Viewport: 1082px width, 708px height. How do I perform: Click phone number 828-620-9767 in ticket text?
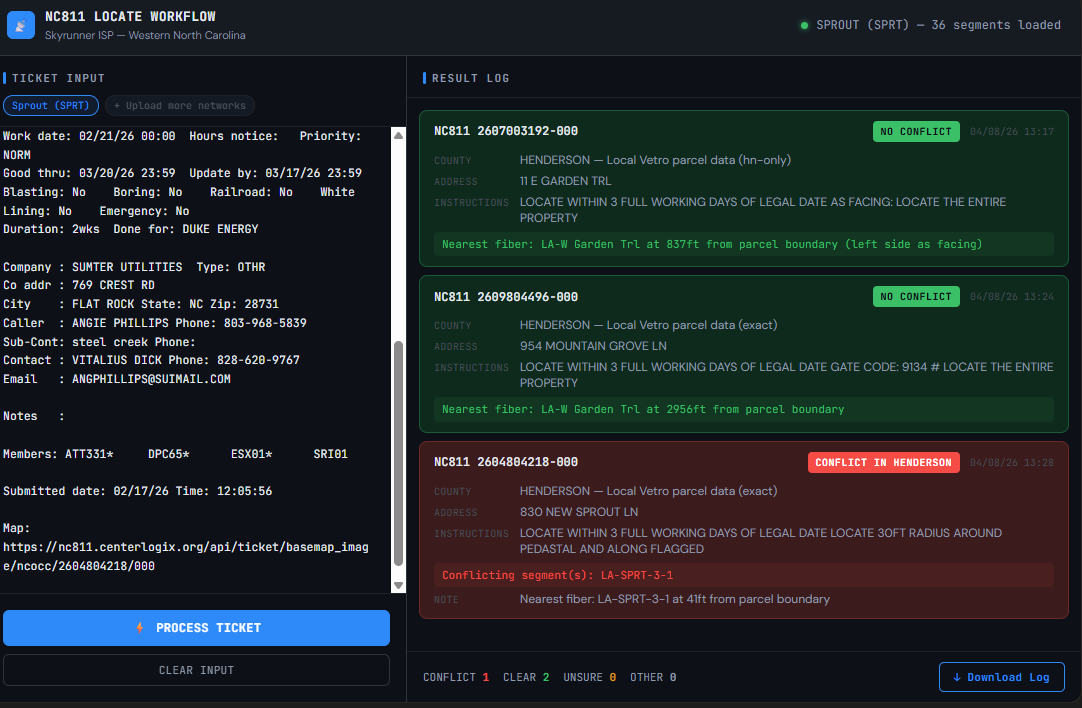(258, 360)
